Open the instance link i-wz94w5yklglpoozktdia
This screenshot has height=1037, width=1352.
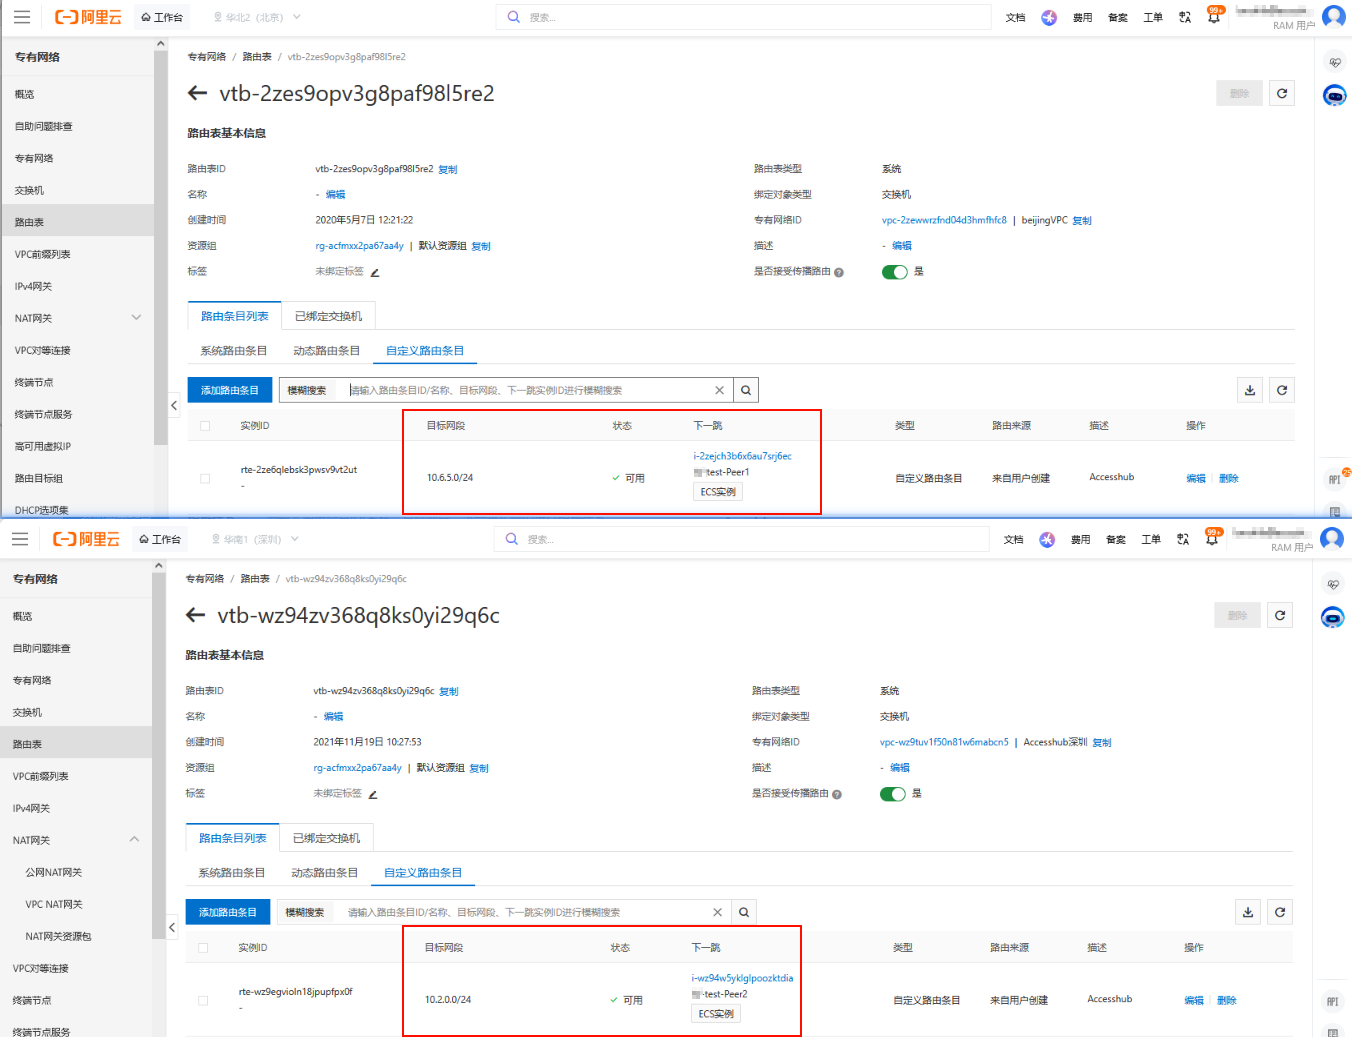point(742,978)
